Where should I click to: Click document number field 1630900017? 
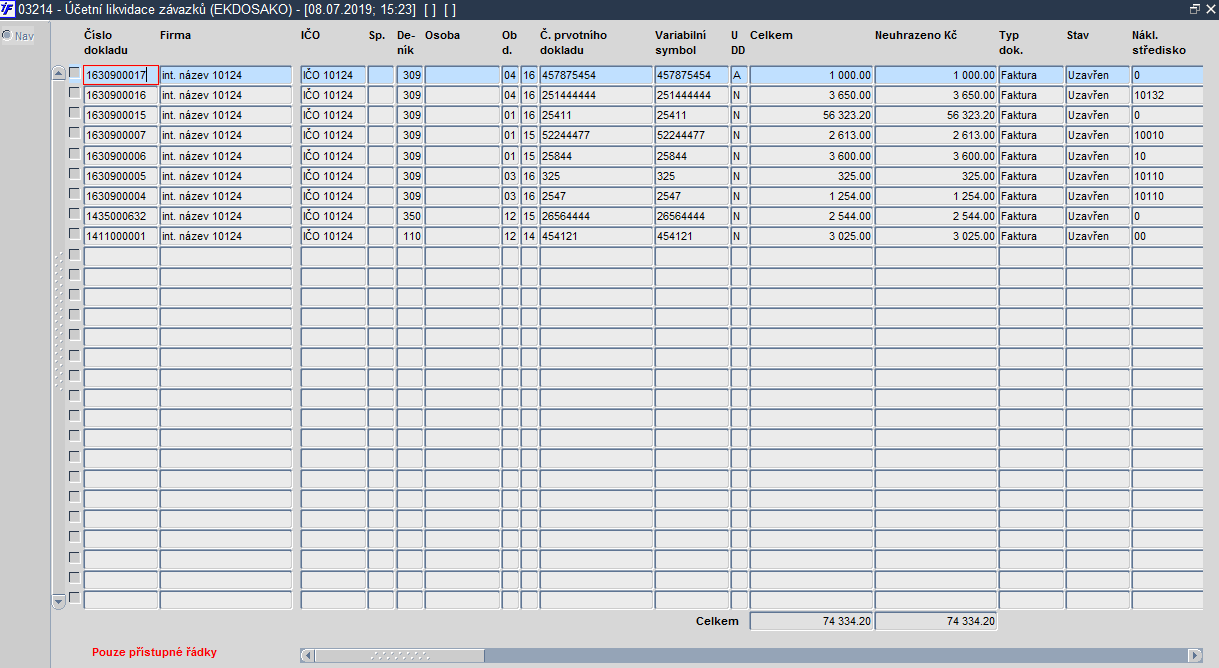coord(121,75)
